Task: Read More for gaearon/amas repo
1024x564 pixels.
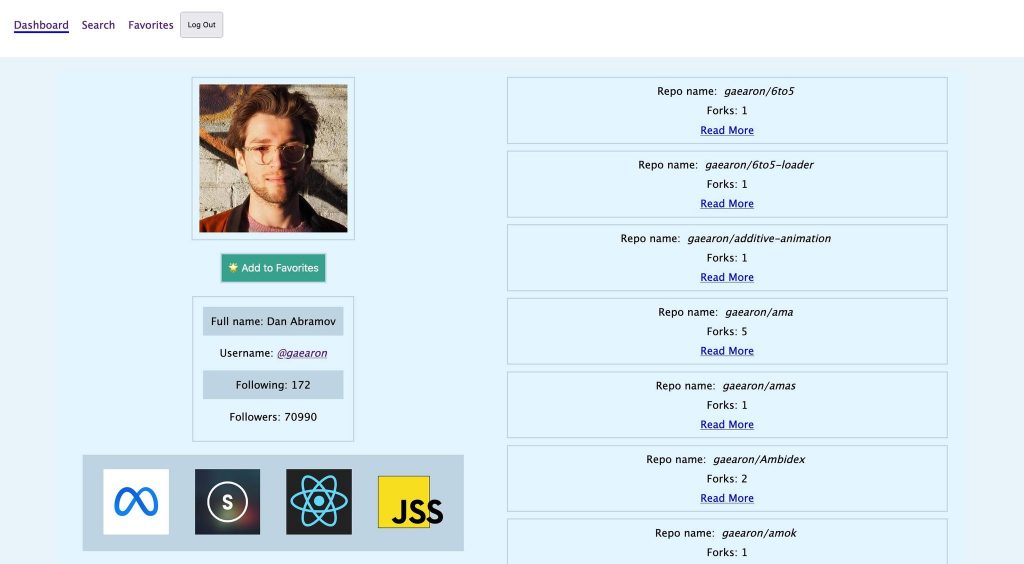Action: pos(727,424)
